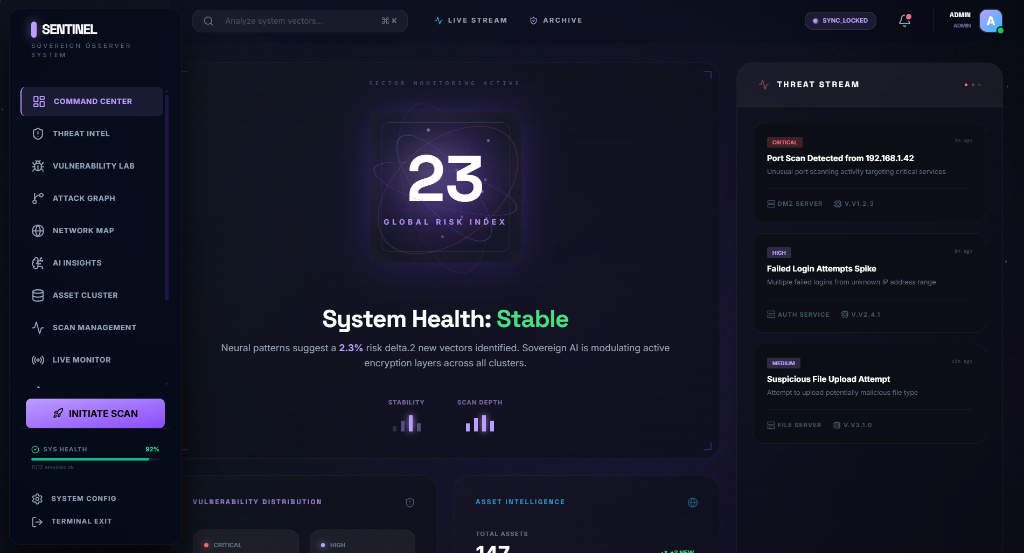Click Vulnerability Distribution shield icon
This screenshot has height=553, width=1024.
(410, 503)
